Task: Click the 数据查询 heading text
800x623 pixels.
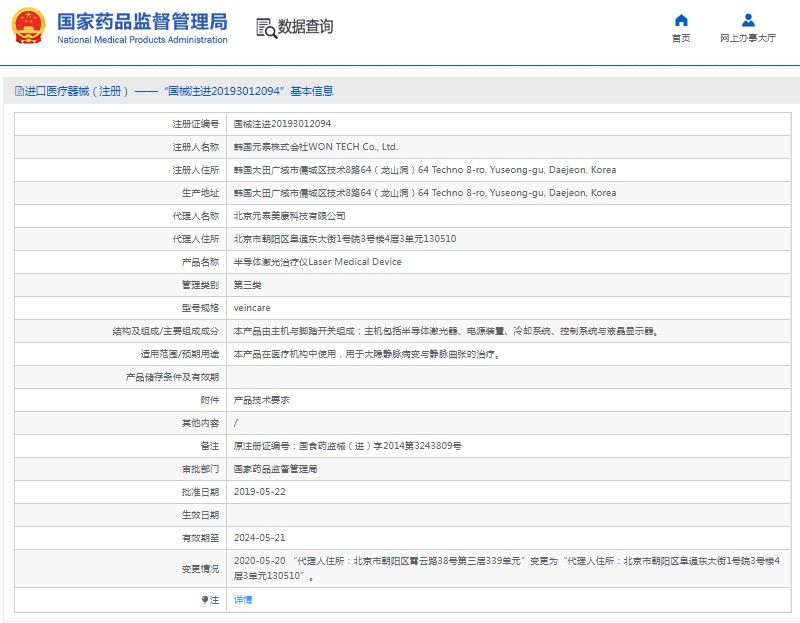Action: coord(305,27)
